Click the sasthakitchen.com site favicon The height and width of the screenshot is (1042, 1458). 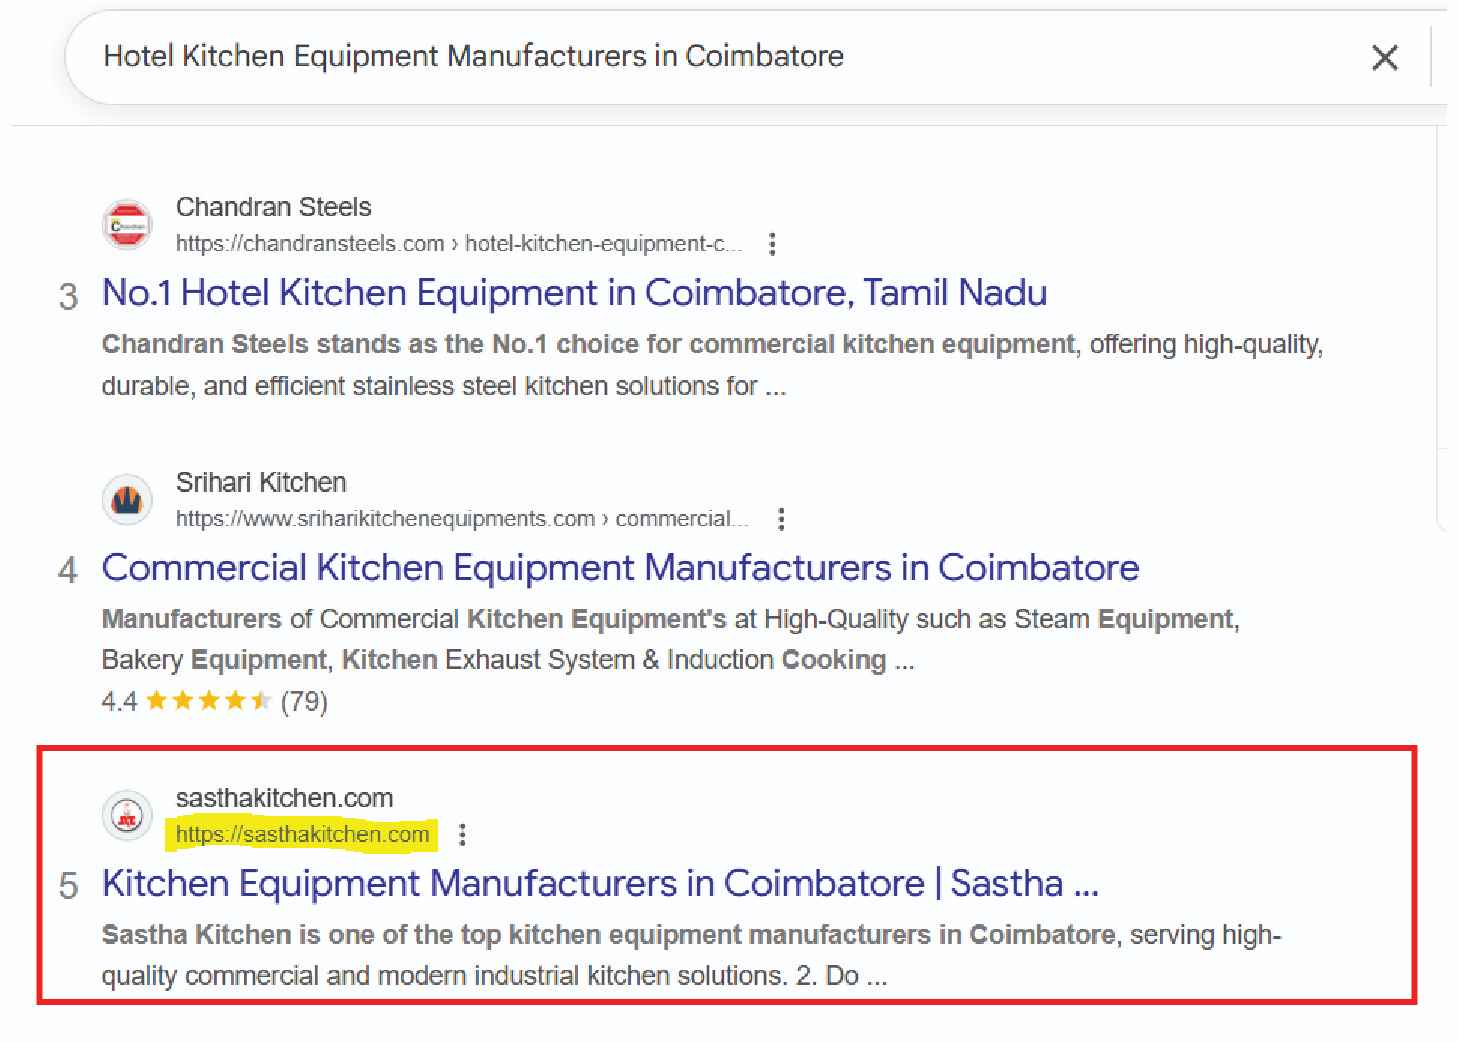[128, 816]
